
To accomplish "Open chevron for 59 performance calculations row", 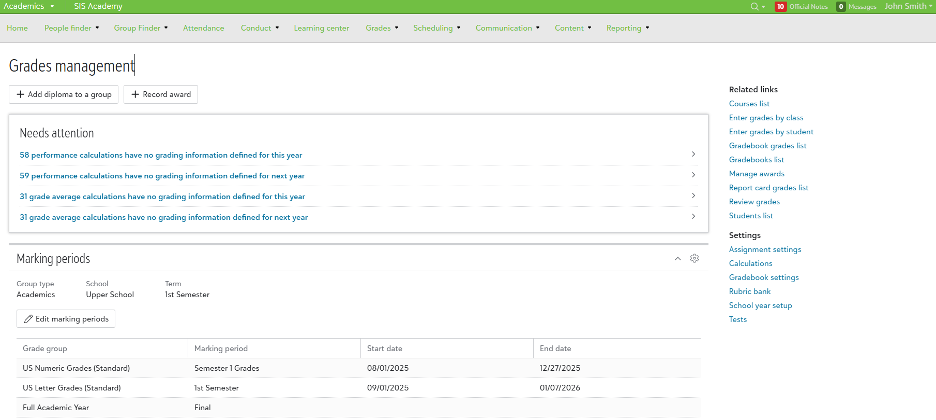I will (x=693, y=175).
